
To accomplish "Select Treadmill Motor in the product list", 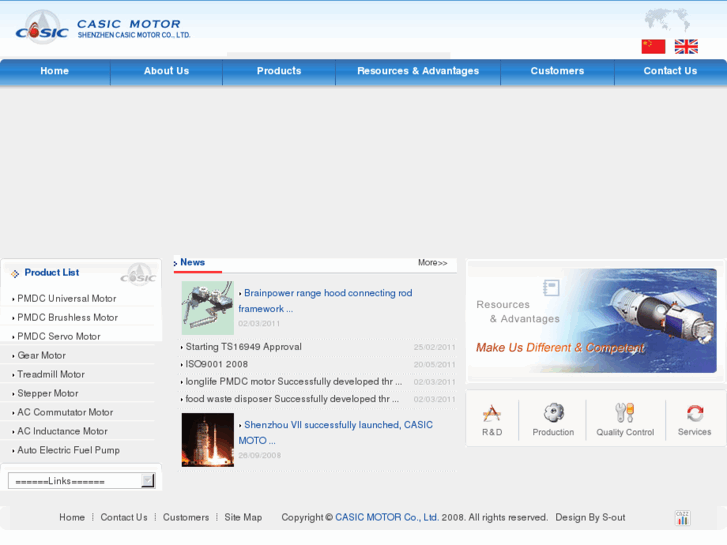I will pyautogui.click(x=51, y=374).
